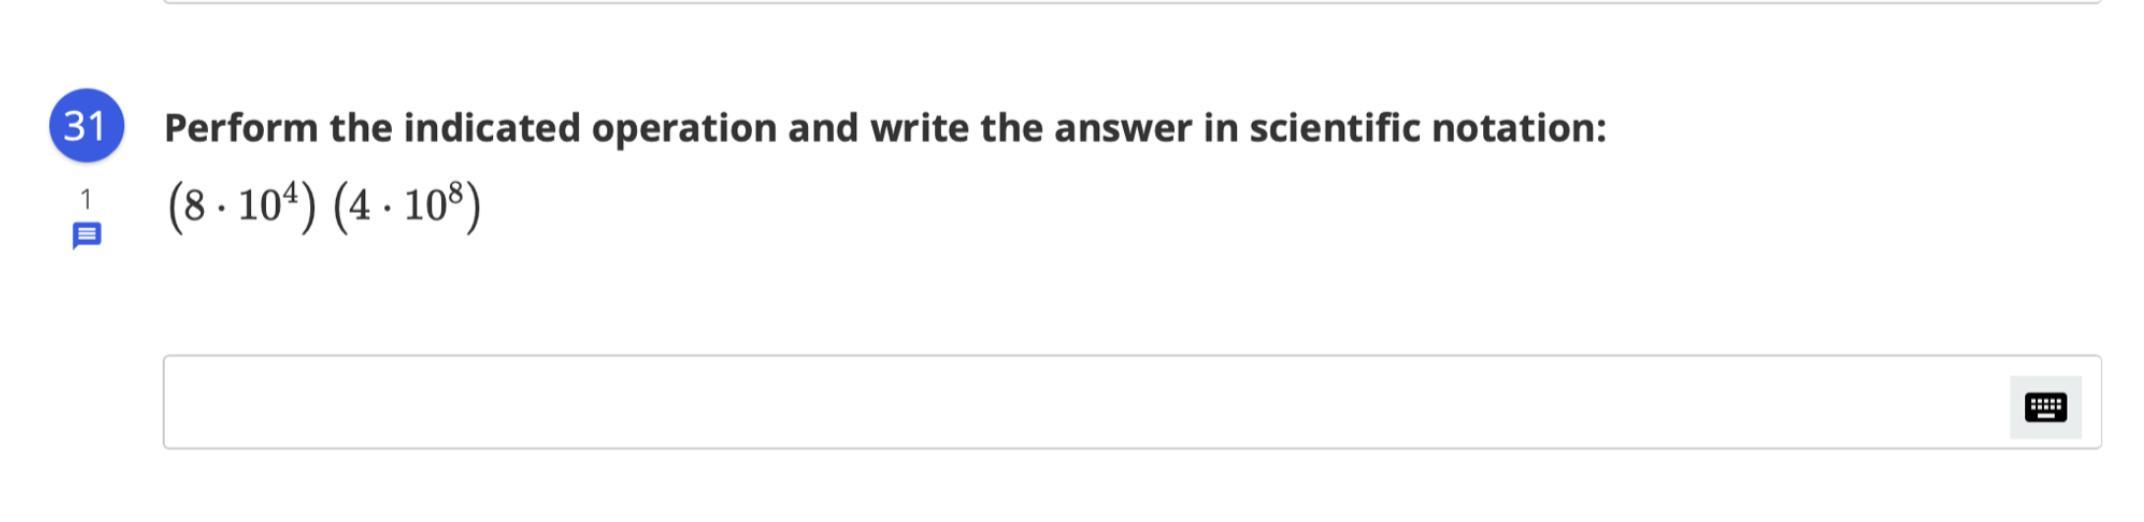Click the point value "1" below badge
Viewport: 2144px width, 522px height.
(86, 199)
